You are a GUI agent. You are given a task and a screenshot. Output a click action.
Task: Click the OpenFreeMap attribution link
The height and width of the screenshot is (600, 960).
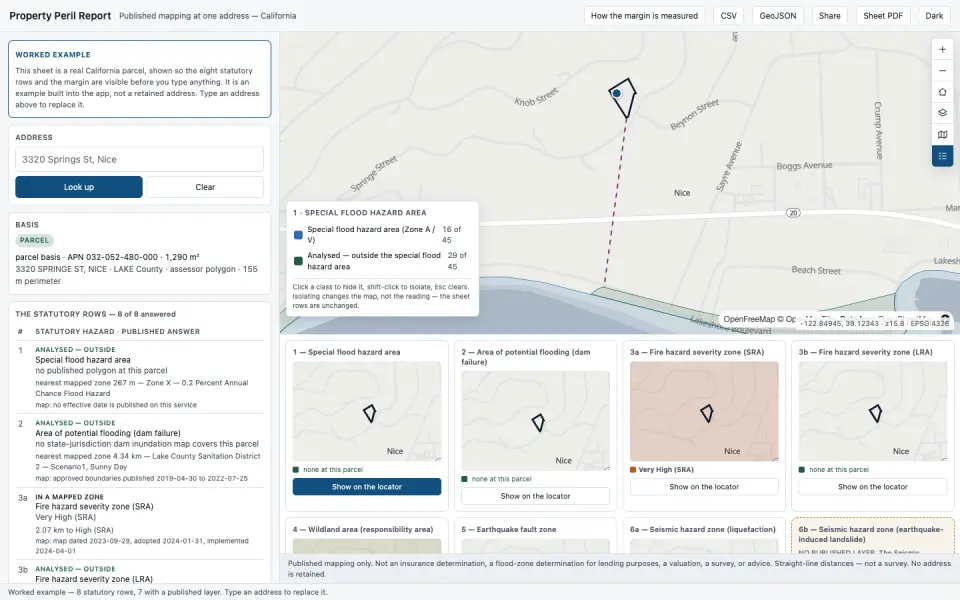pos(749,319)
